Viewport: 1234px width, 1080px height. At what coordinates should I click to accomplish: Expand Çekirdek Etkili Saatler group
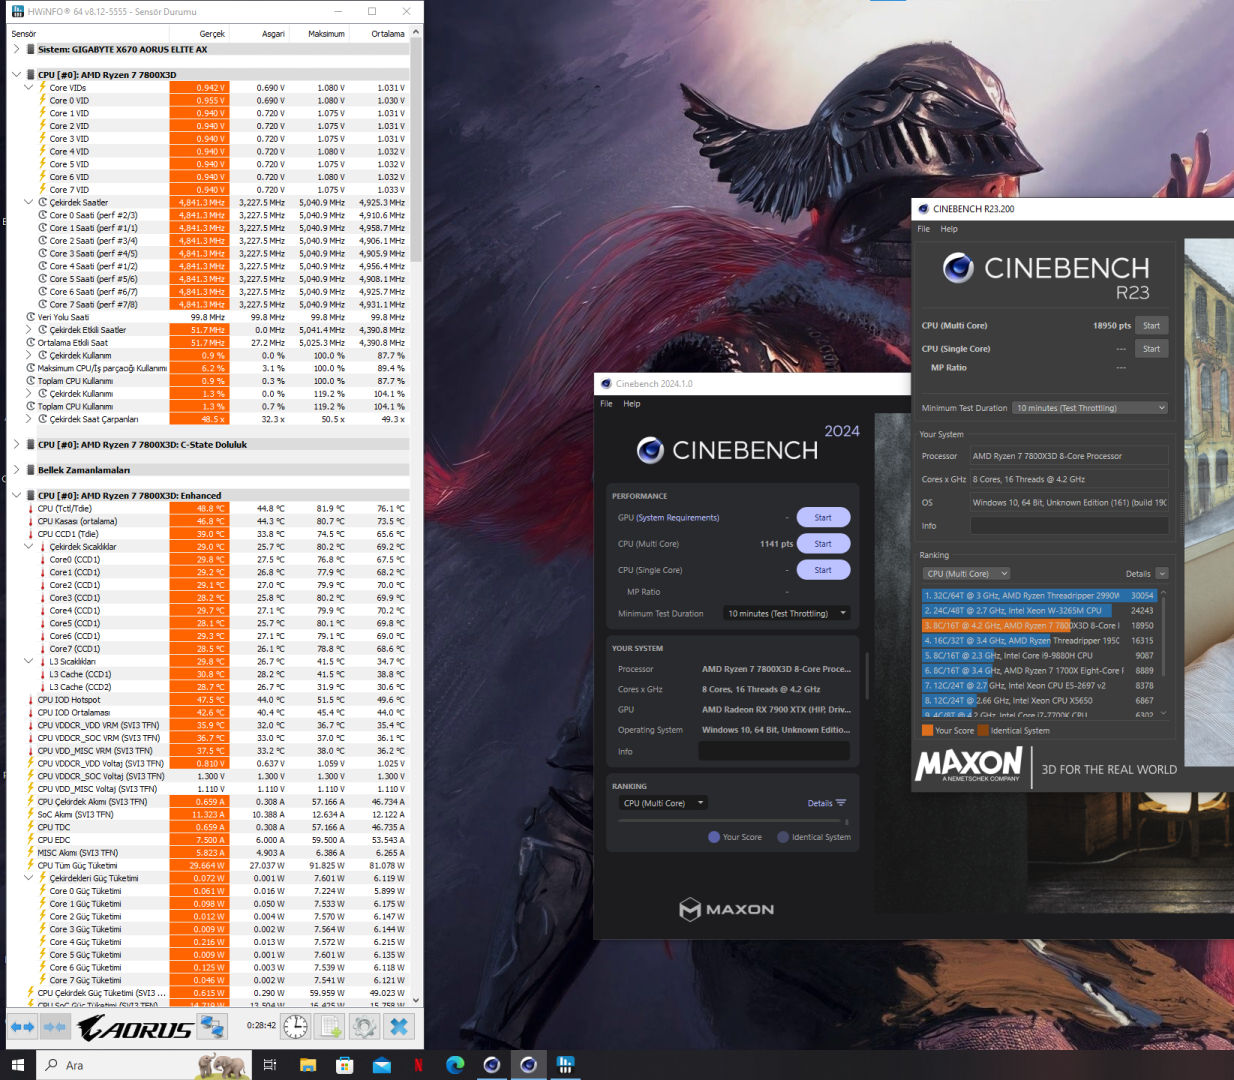[x=29, y=330]
